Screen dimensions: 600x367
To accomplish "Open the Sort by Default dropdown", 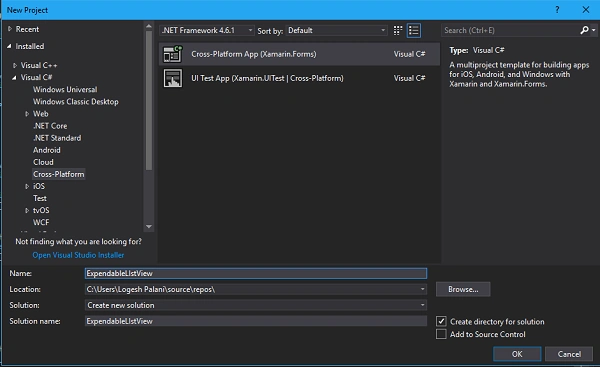I will point(336,30).
